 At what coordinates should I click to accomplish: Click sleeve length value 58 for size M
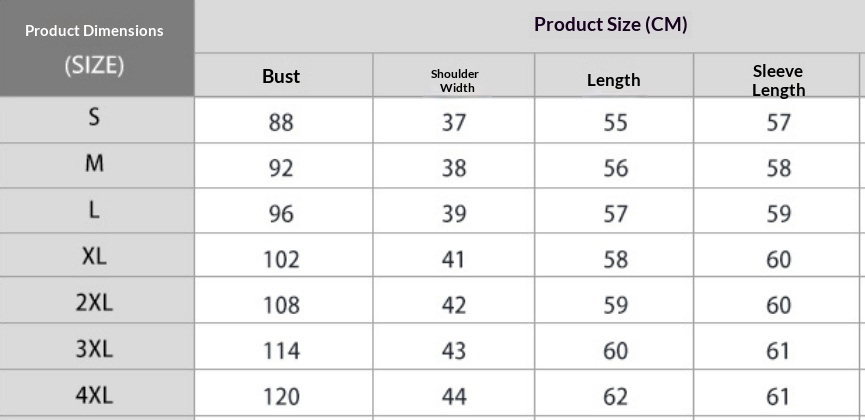[x=778, y=168]
